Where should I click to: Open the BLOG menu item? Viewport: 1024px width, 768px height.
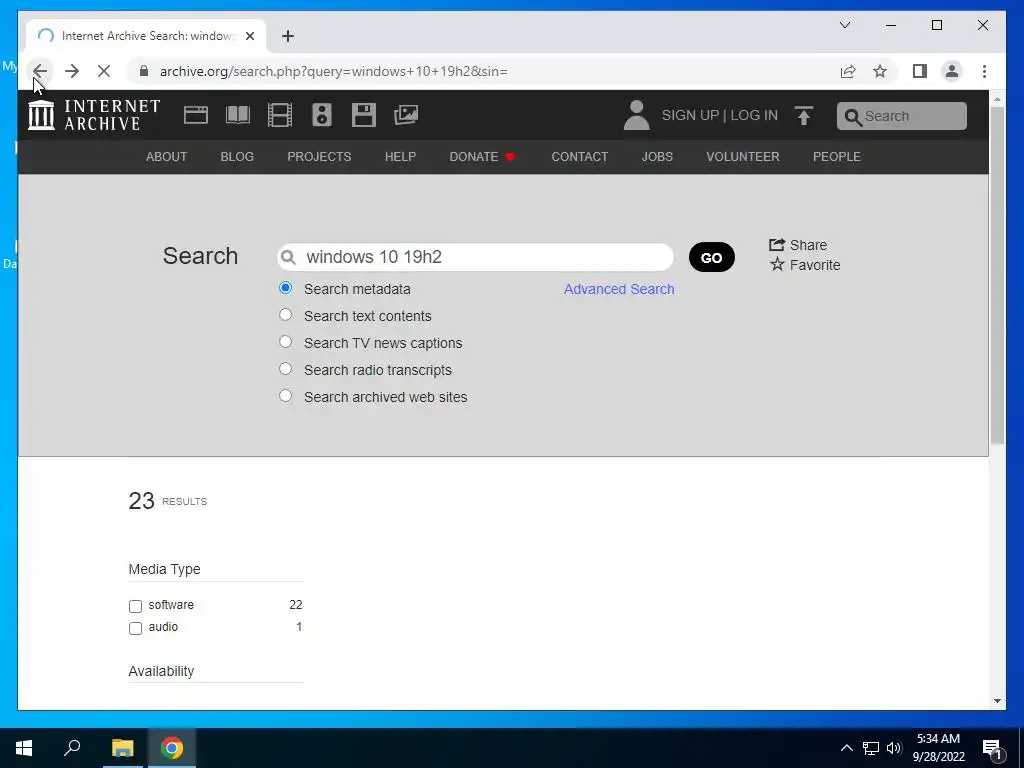point(237,157)
